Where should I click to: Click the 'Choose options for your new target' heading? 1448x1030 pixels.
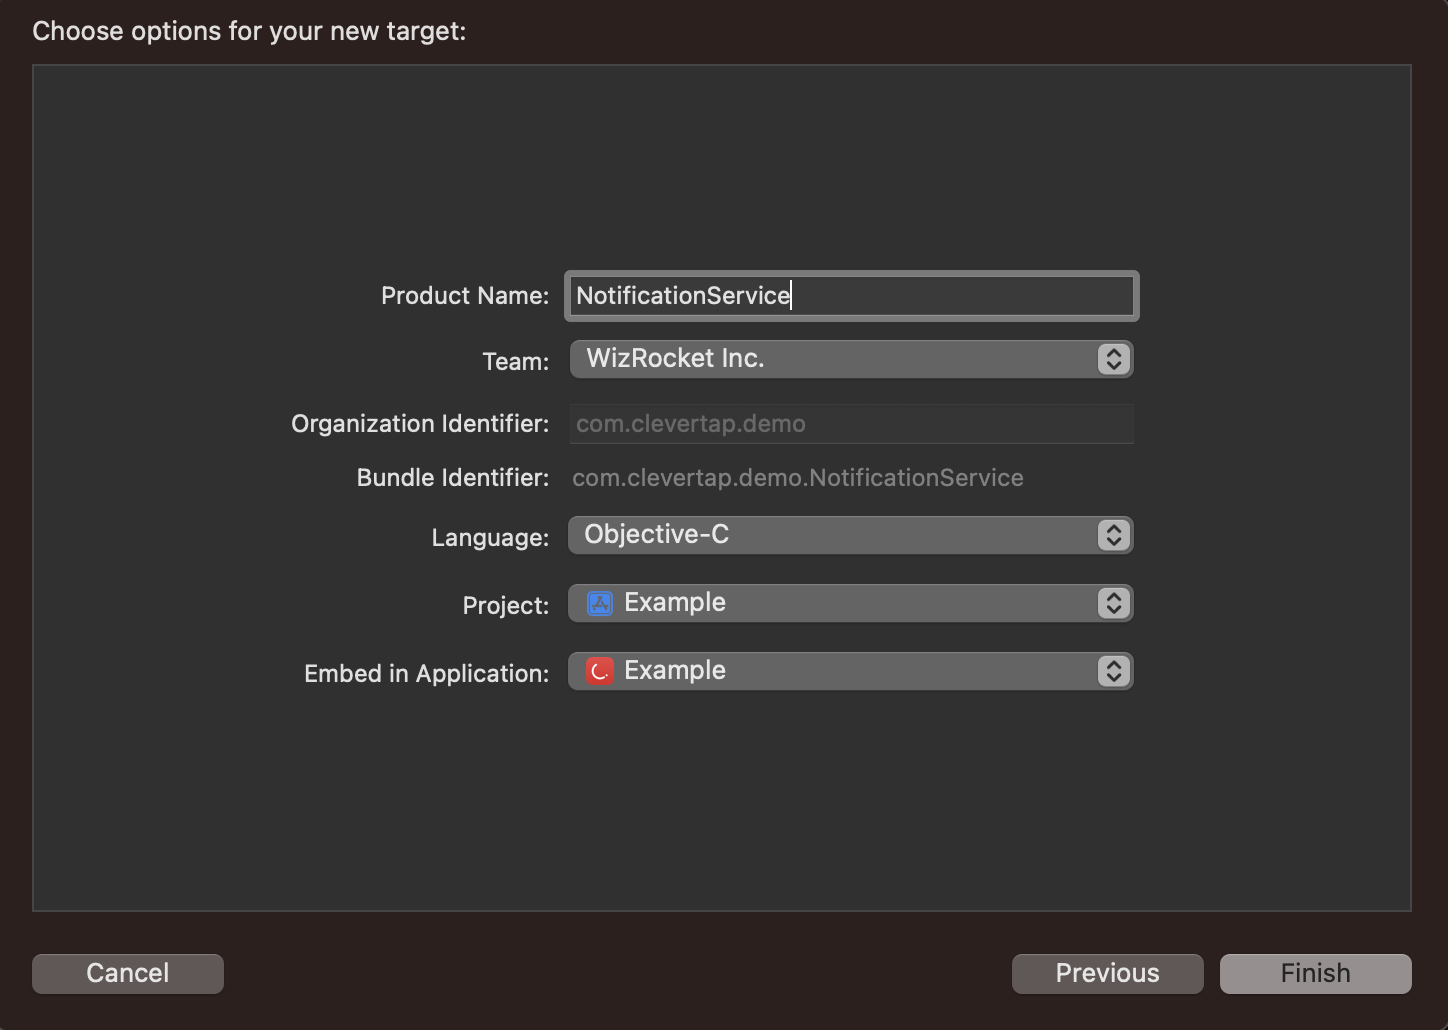[x=249, y=31]
